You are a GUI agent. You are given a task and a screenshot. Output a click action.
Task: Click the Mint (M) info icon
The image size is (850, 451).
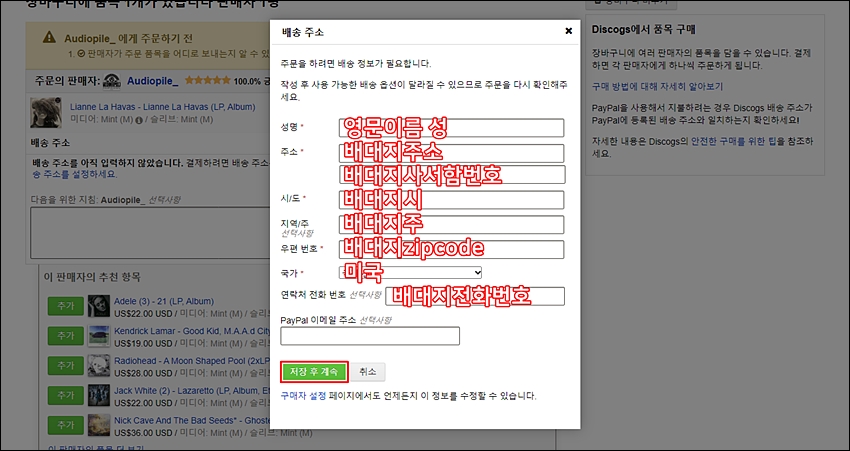pyautogui.click(x=139, y=120)
